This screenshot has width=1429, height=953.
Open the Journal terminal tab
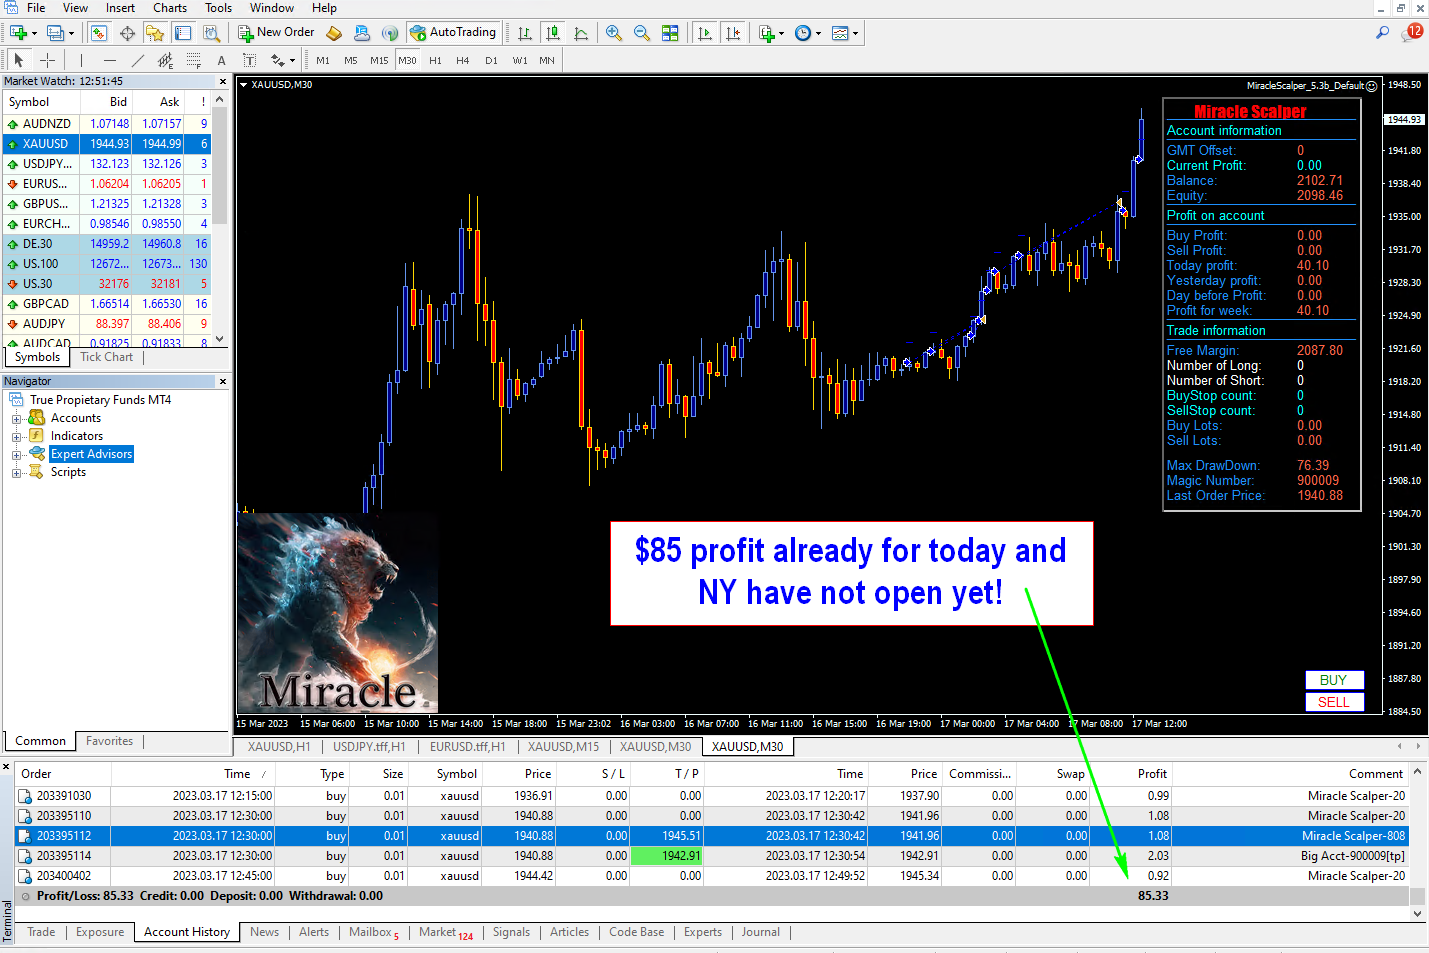click(760, 932)
